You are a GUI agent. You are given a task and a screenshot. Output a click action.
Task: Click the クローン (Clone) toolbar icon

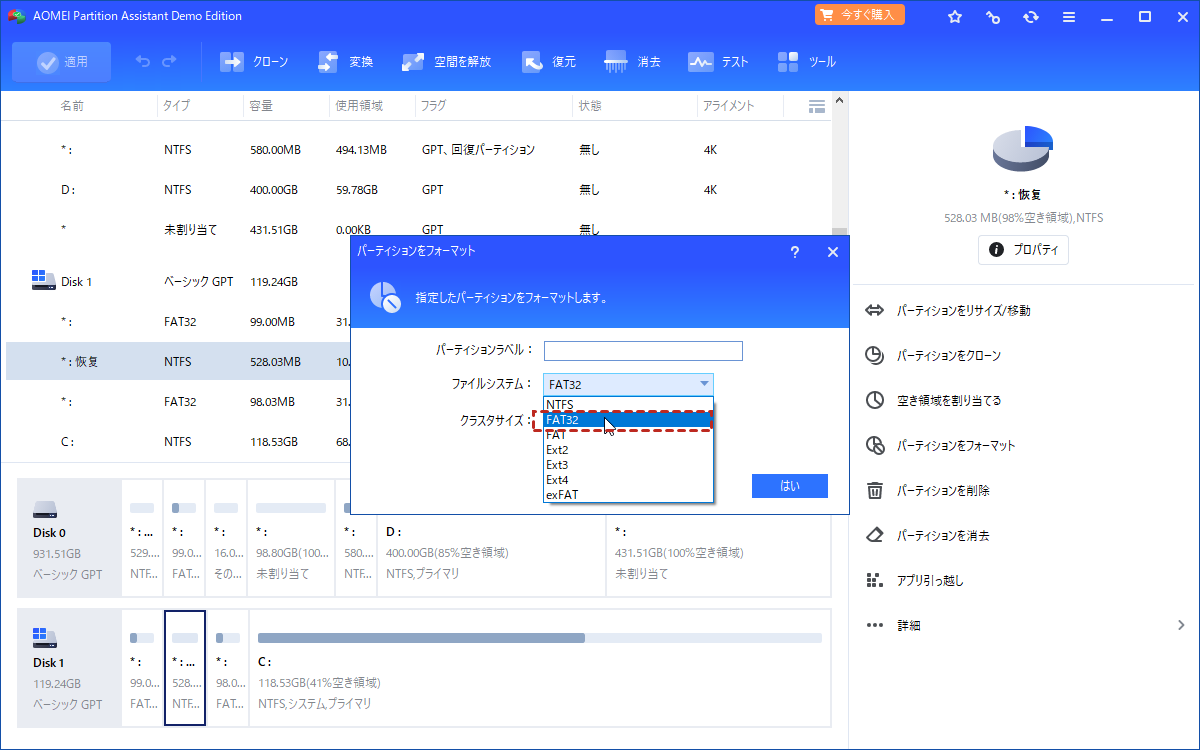(232, 62)
